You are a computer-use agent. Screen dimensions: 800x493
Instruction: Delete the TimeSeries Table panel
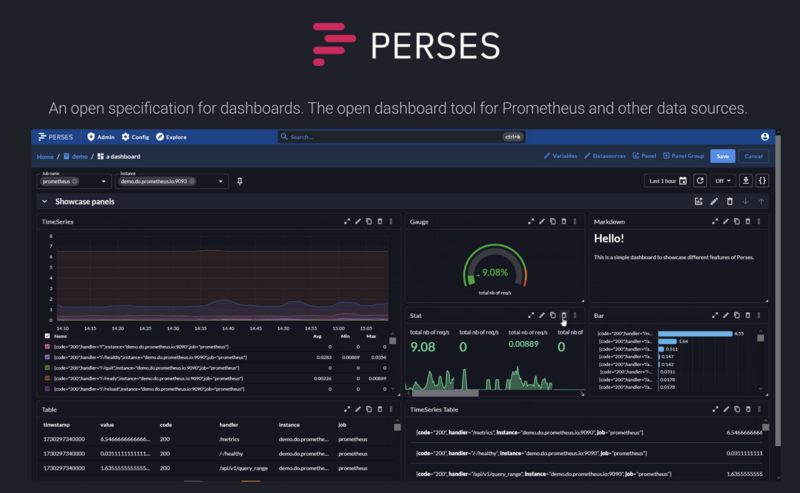tap(748, 409)
